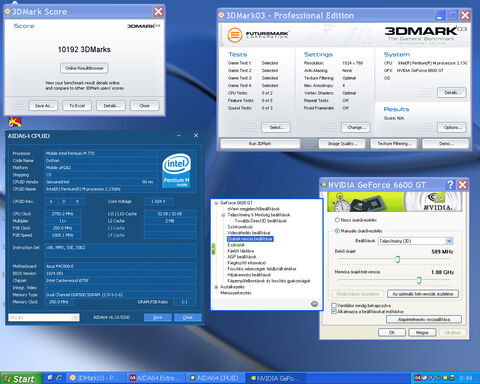The image size is (480, 384).
Task: Switch to the 3DMark03 taskbar button
Action: [x=96, y=378]
